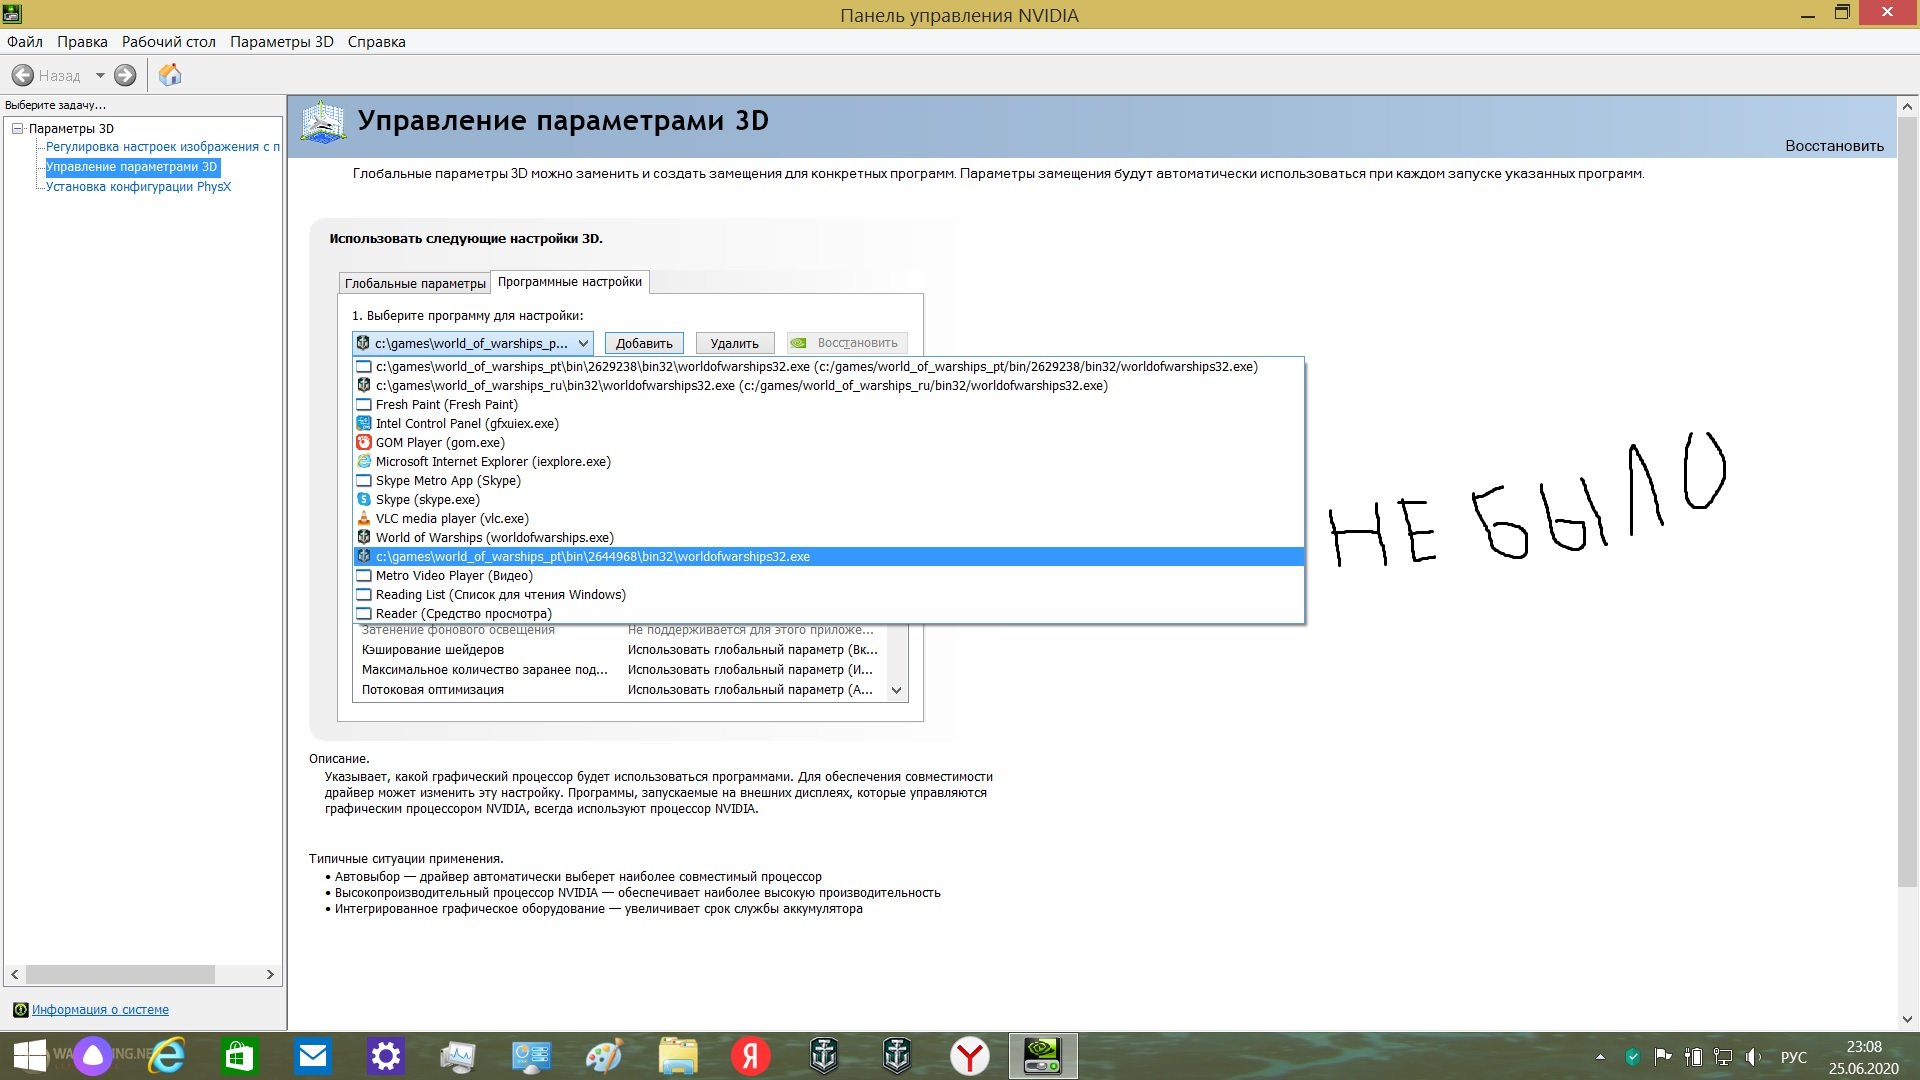1920x1080 pixels.
Task: Open the program selection combo box
Action: 473,343
